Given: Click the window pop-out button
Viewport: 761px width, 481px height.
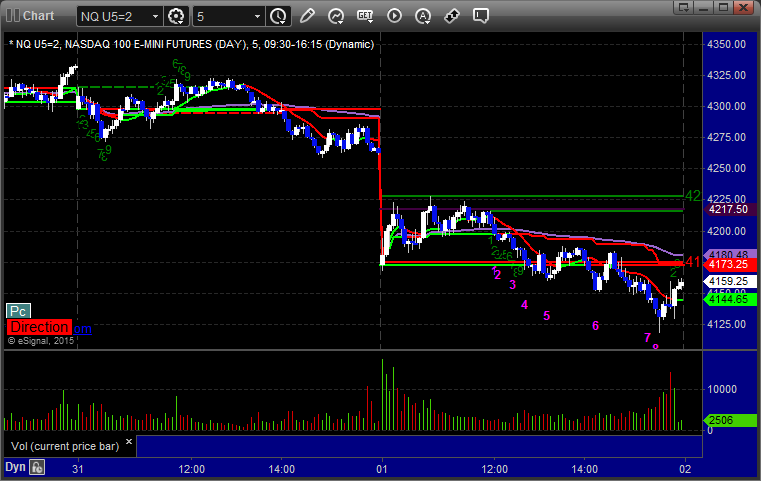Looking at the screenshot, I should coord(683,7).
